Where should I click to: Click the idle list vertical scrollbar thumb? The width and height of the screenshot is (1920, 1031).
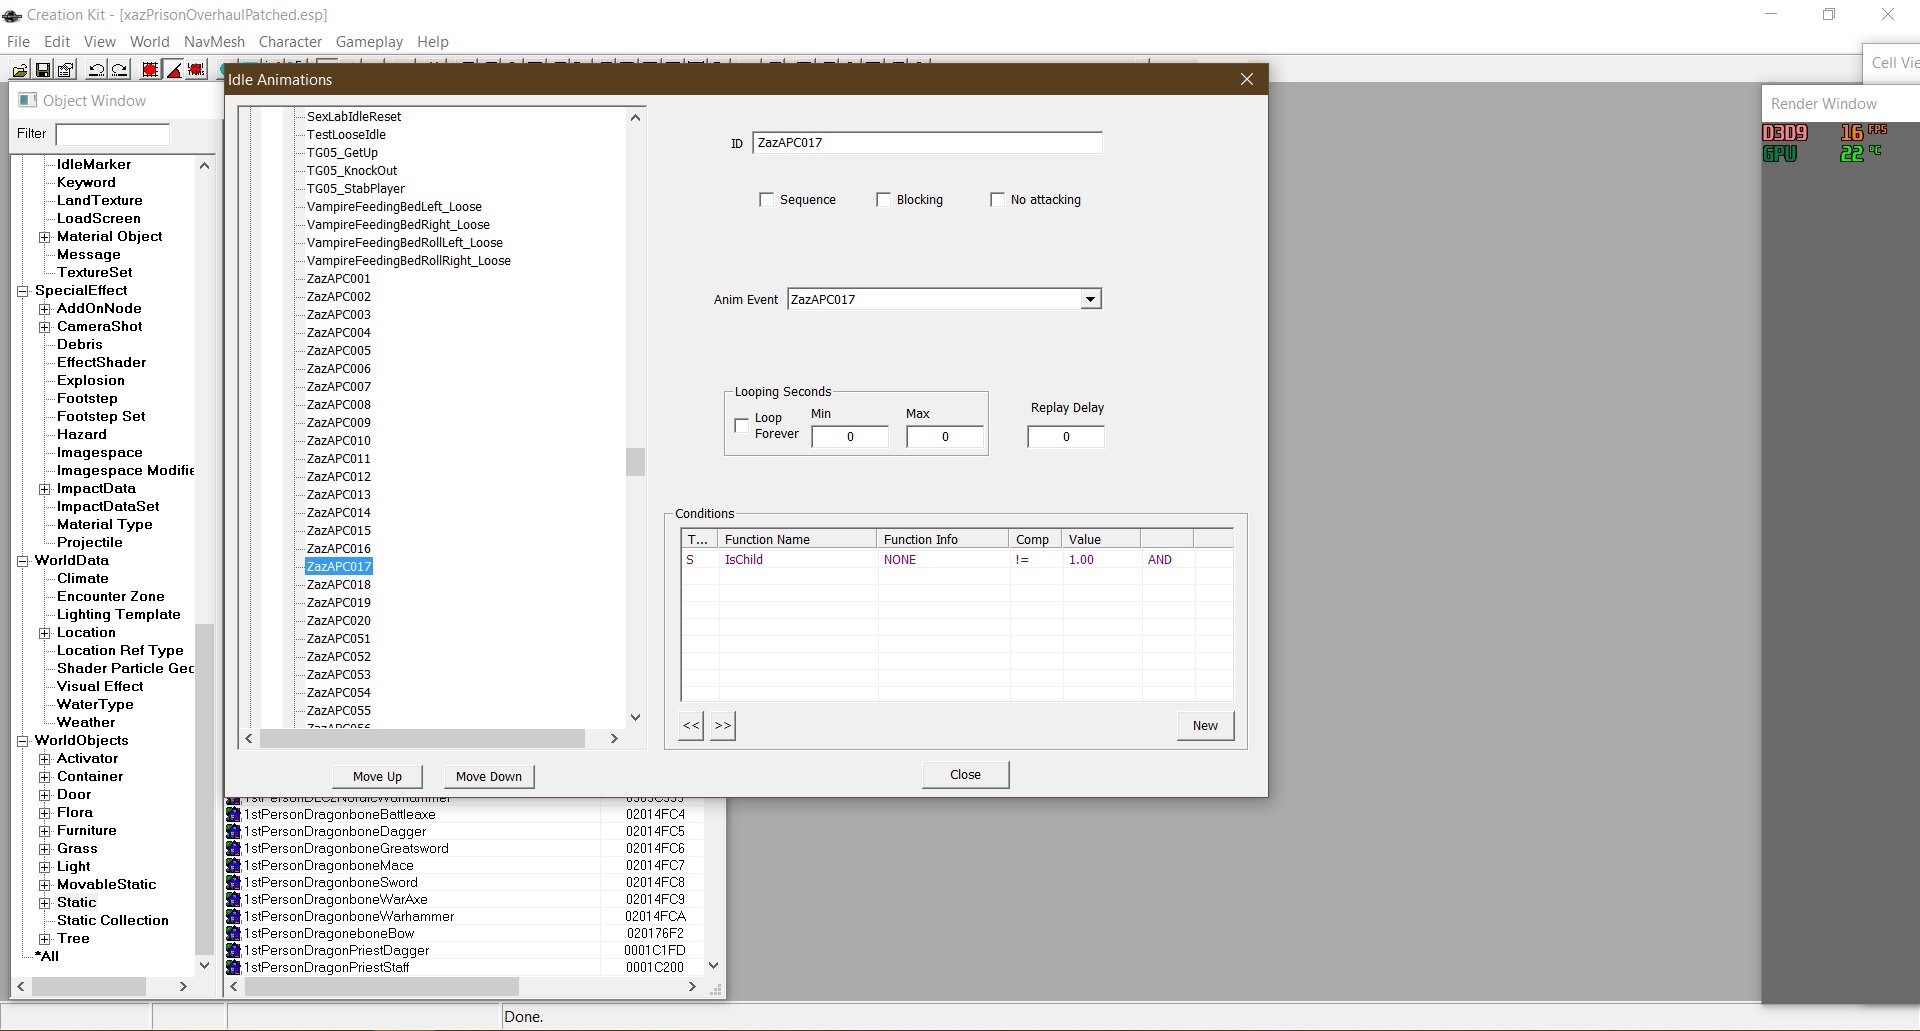click(635, 462)
